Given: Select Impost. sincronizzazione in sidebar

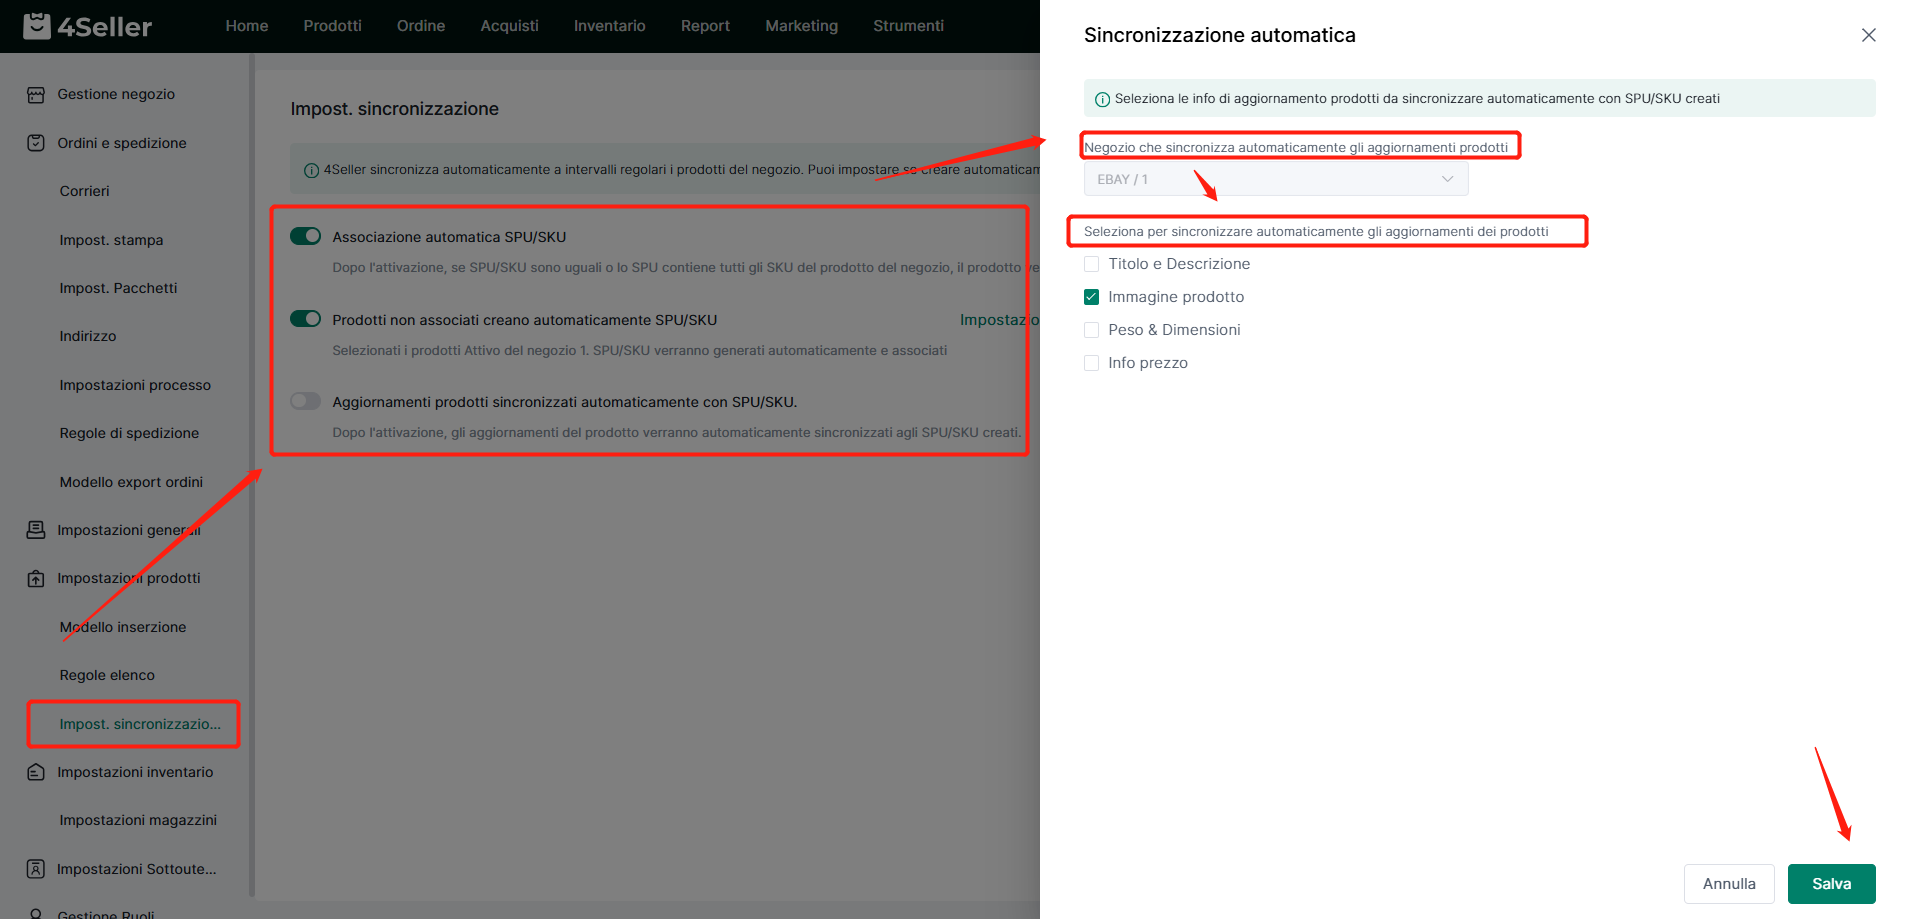Looking at the screenshot, I should click(x=140, y=724).
